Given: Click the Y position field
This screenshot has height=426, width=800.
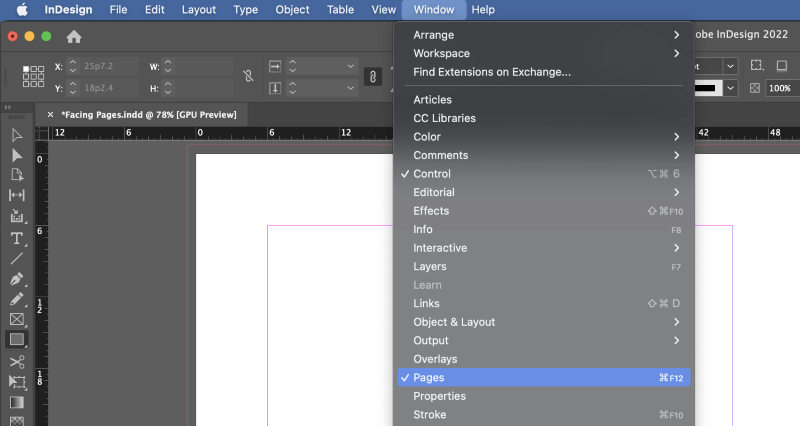Looking at the screenshot, I should [109, 88].
